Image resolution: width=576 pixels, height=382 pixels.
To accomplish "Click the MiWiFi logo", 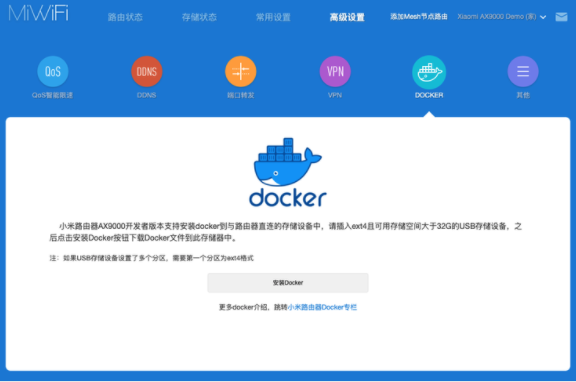I will click(39, 14).
